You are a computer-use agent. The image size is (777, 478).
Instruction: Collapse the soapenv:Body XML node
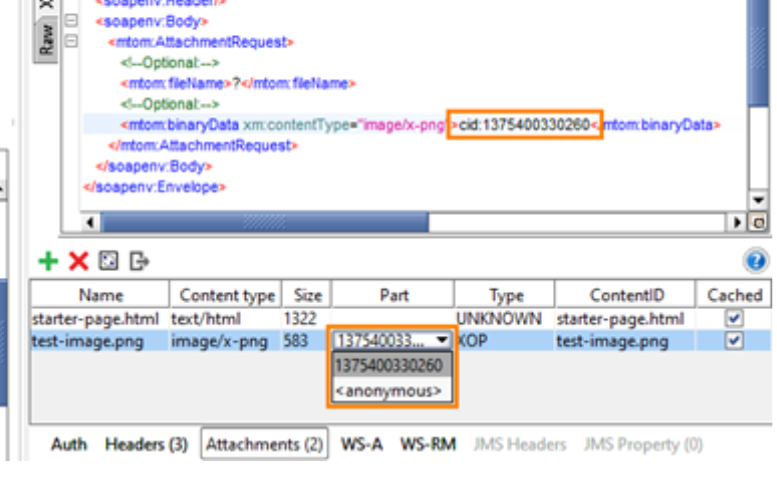[71, 20]
